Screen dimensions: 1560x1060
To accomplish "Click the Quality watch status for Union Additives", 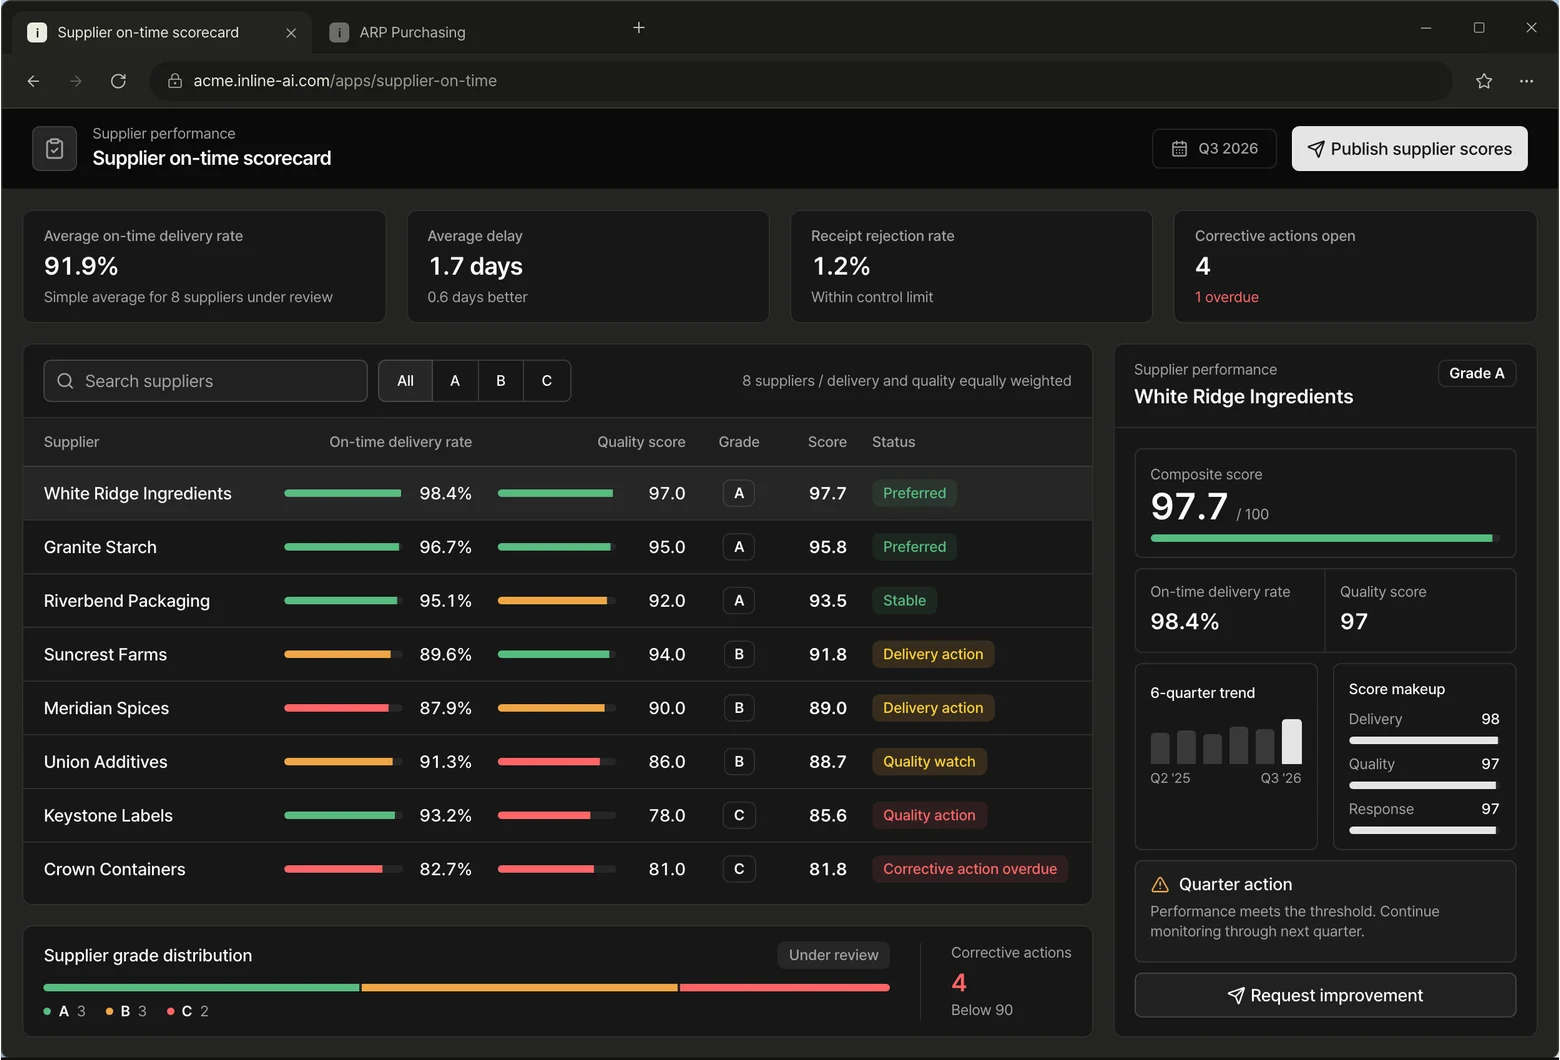I will [x=929, y=762].
